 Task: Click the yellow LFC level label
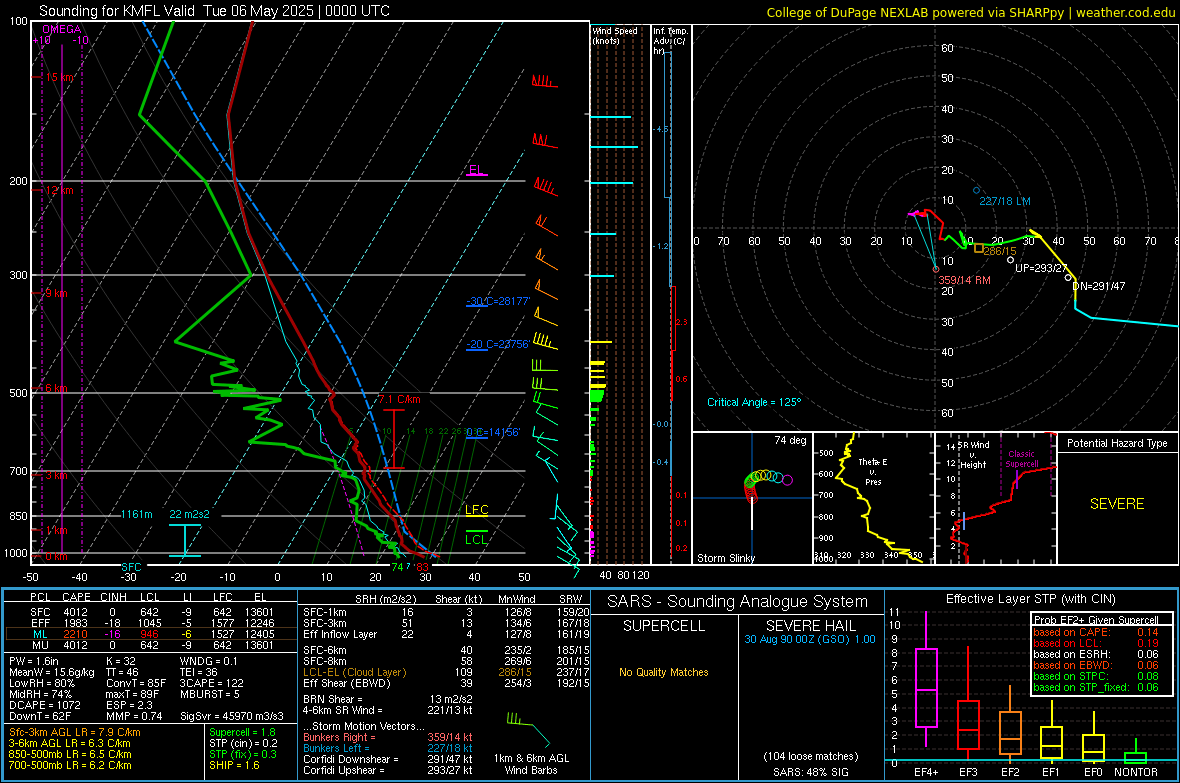477,510
